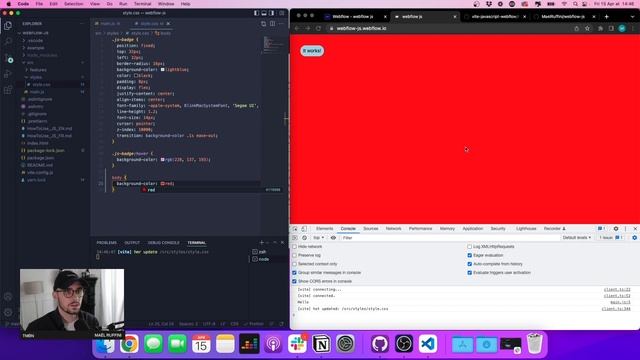This screenshot has height=360, width=640.
Task: Switch to the Elements tab in DevTools
Action: point(324,229)
